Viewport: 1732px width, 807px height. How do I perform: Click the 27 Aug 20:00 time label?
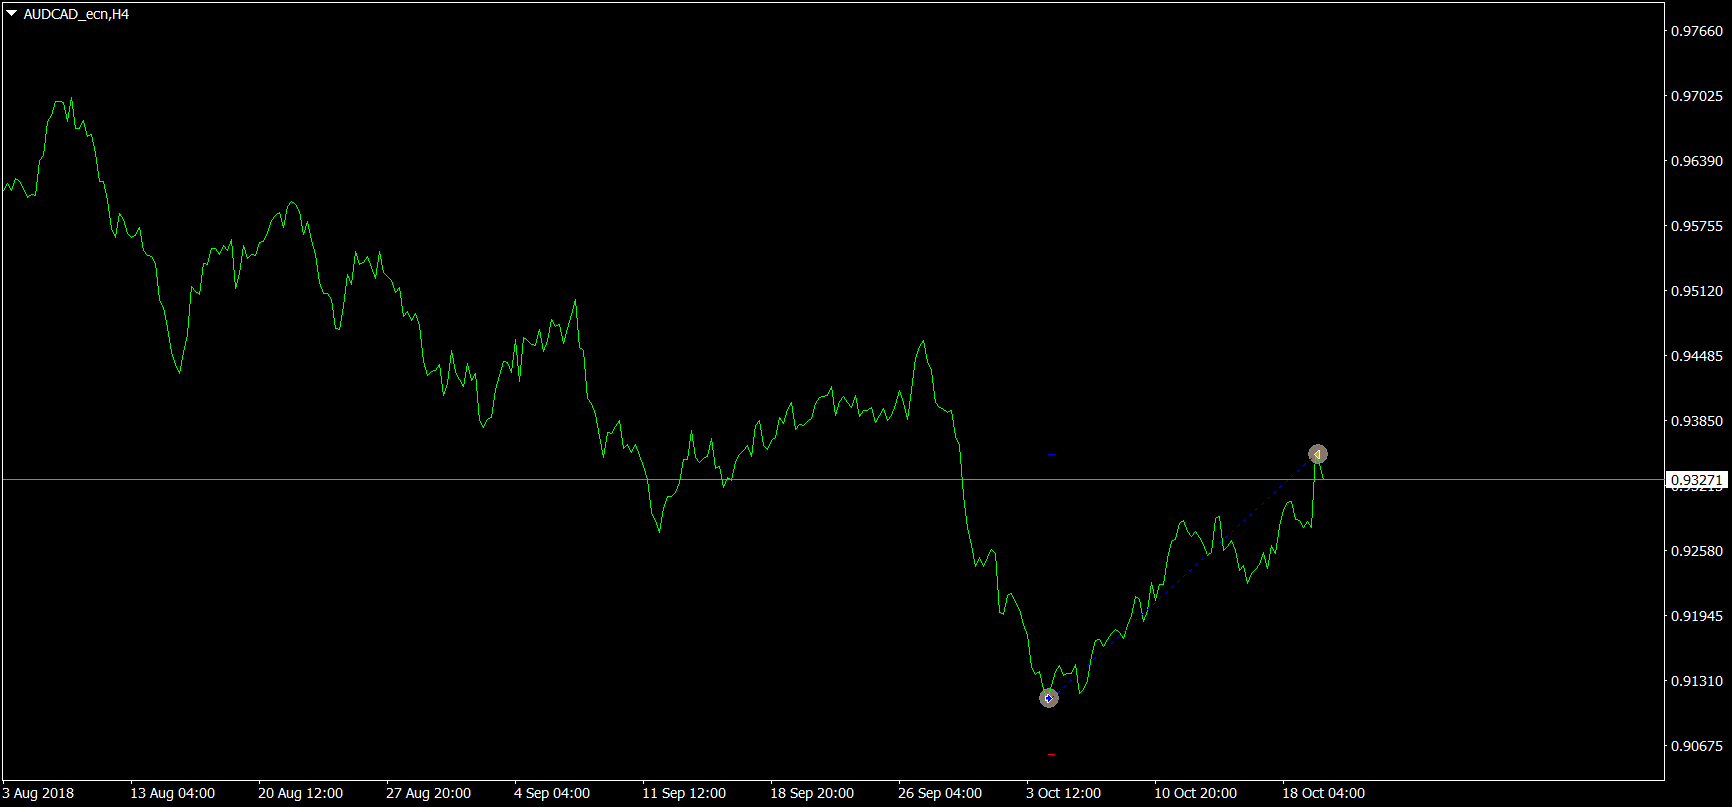pos(429,793)
